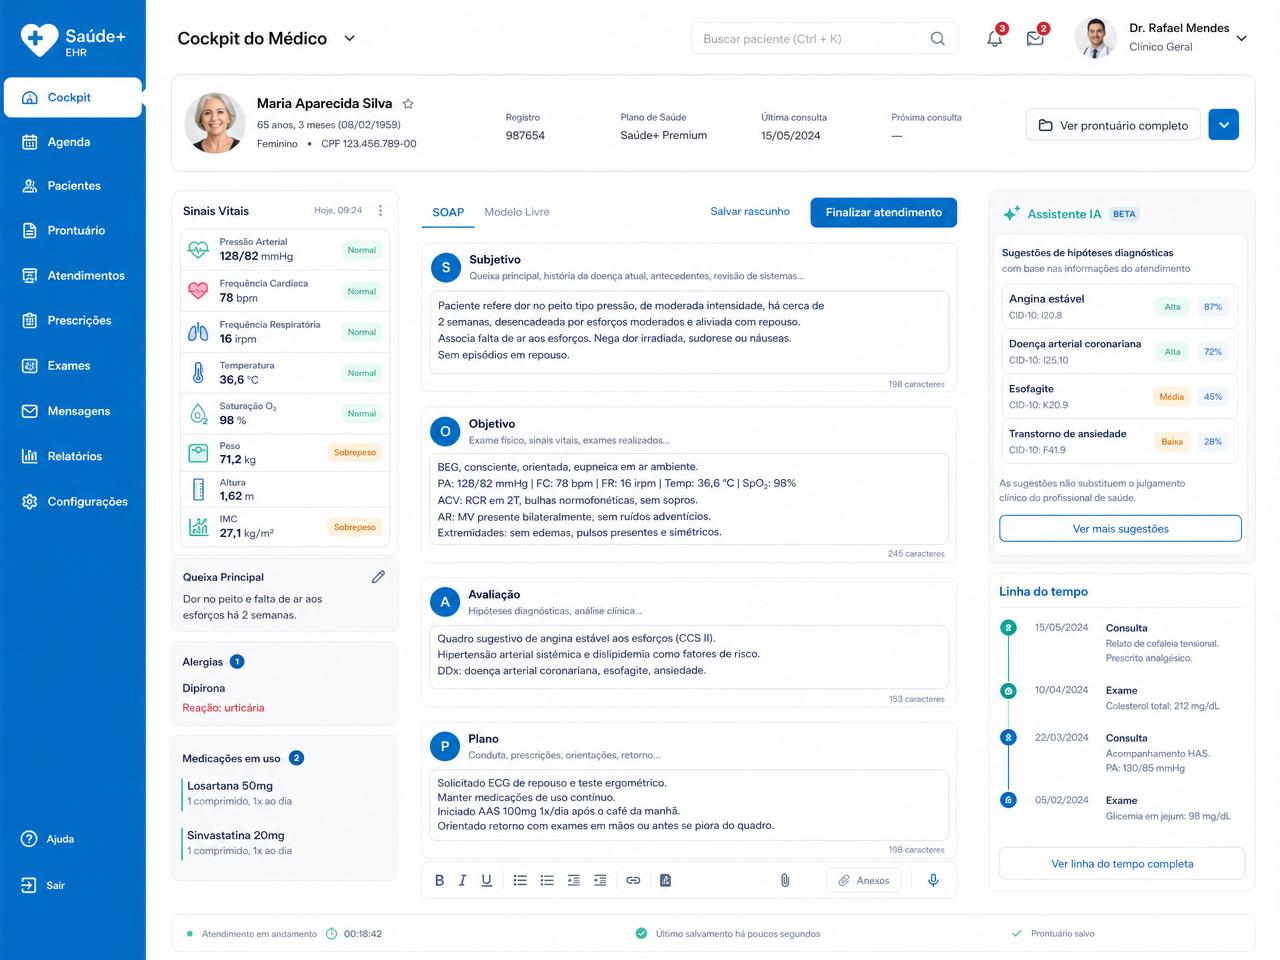Click the 10/04/2024 Exame timeline marker
The height and width of the screenshot is (960, 1280).
coord(1008,691)
